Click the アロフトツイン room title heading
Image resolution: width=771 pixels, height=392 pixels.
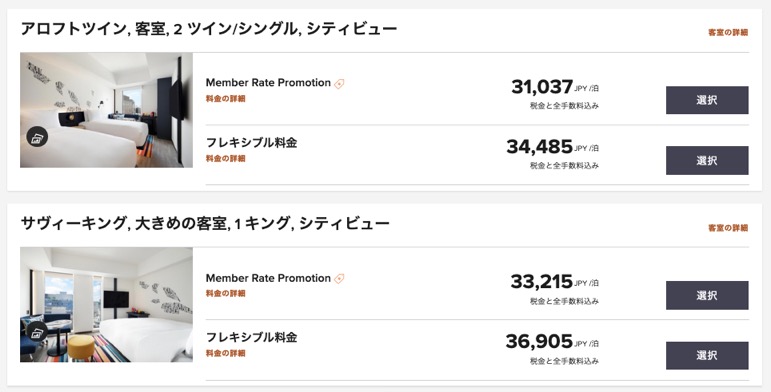click(208, 29)
